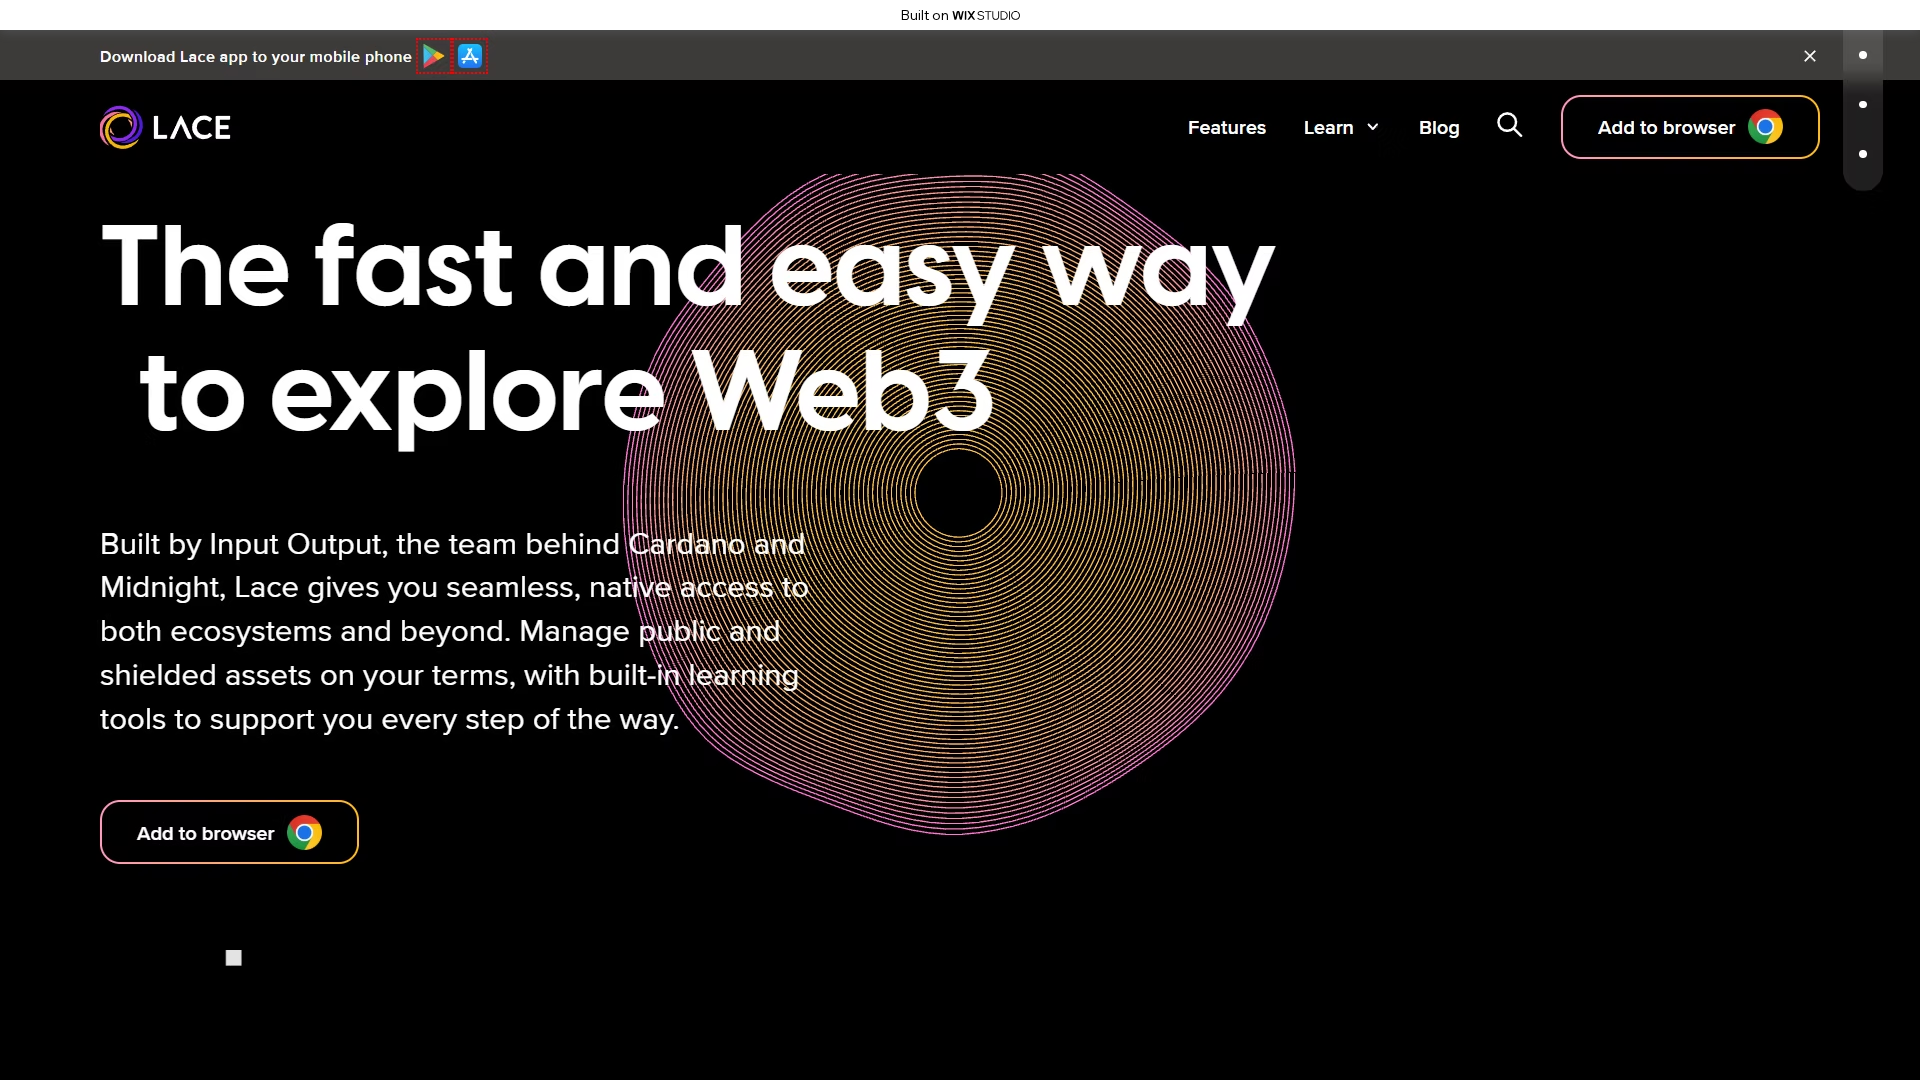Open the Features menu item
This screenshot has width=1920, height=1080.
1227,128
